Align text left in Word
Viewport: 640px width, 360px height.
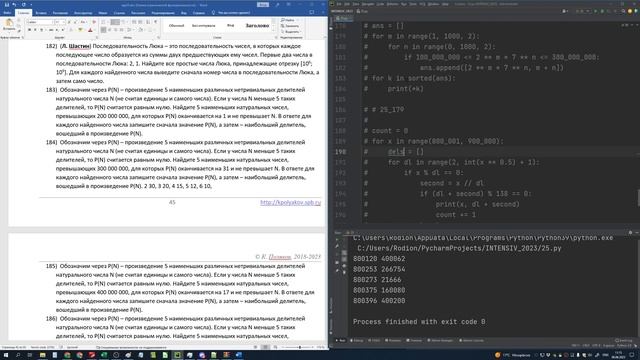point(104,30)
